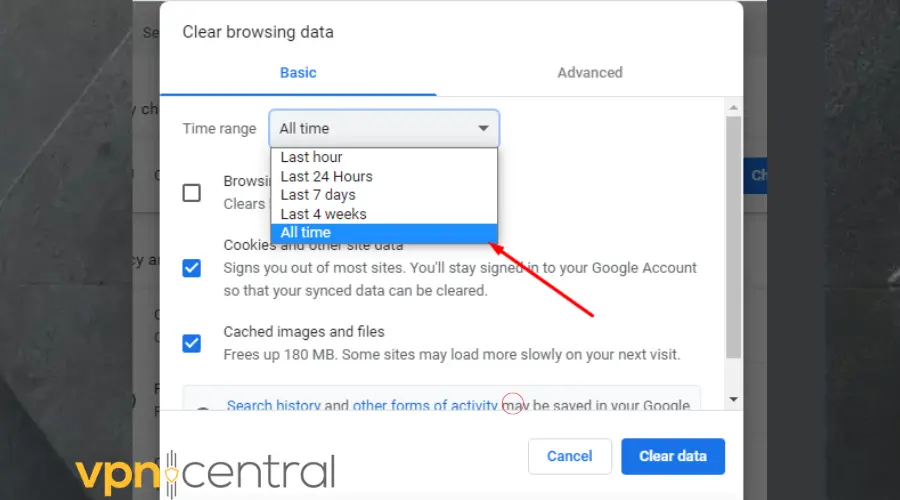
Task: Open the Search history link
Action: click(274, 406)
